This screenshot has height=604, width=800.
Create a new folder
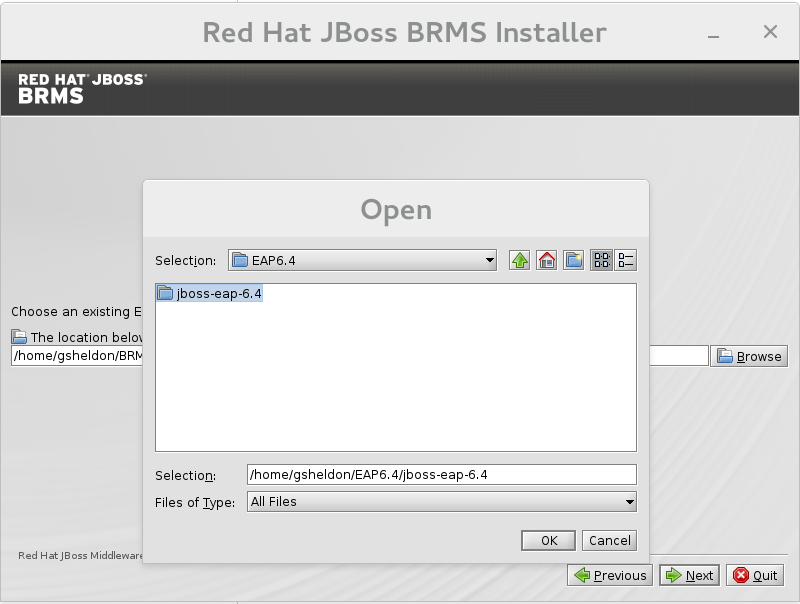[x=573, y=260]
